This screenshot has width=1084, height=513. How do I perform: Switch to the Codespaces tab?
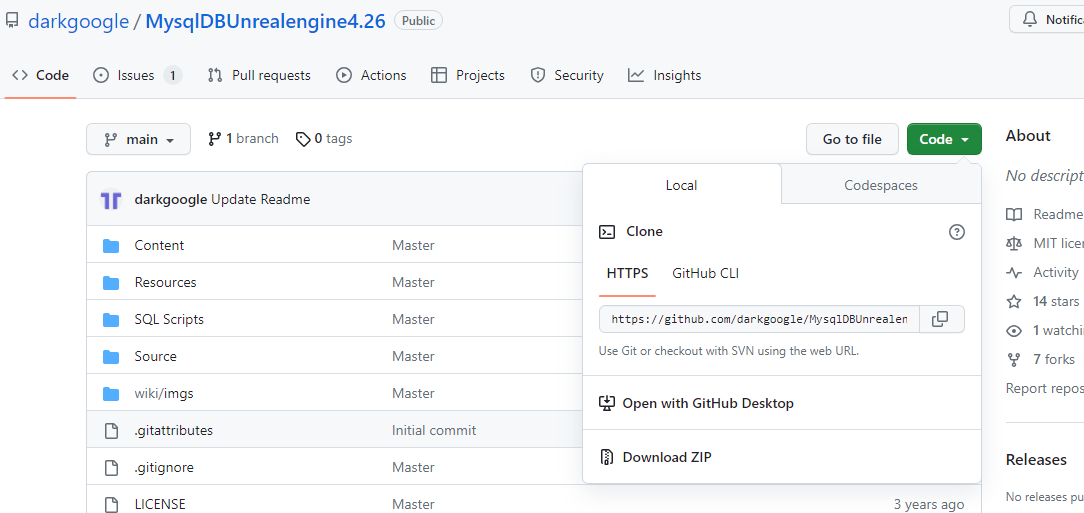point(881,185)
